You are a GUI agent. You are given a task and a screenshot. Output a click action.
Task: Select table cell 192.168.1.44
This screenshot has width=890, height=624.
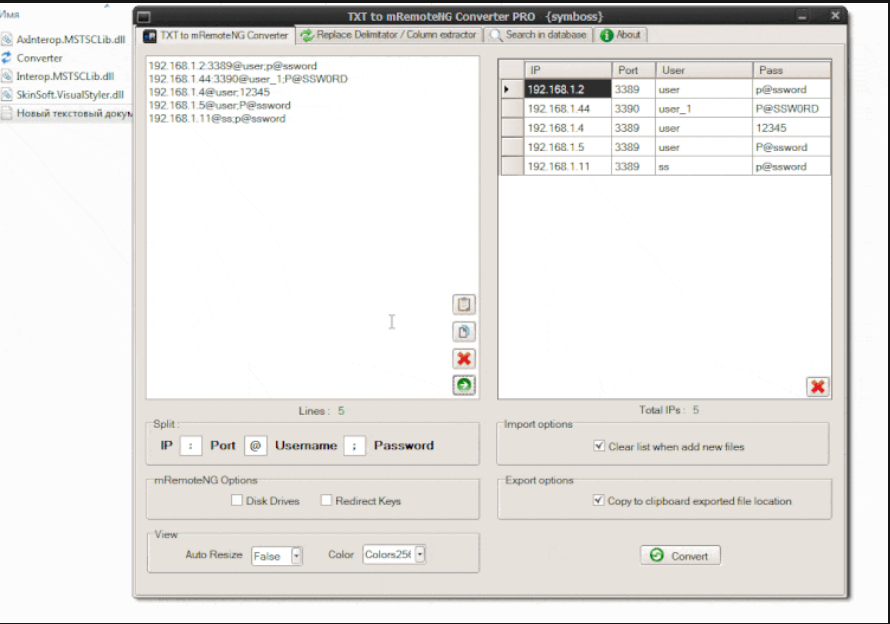pyautogui.click(x=568, y=108)
